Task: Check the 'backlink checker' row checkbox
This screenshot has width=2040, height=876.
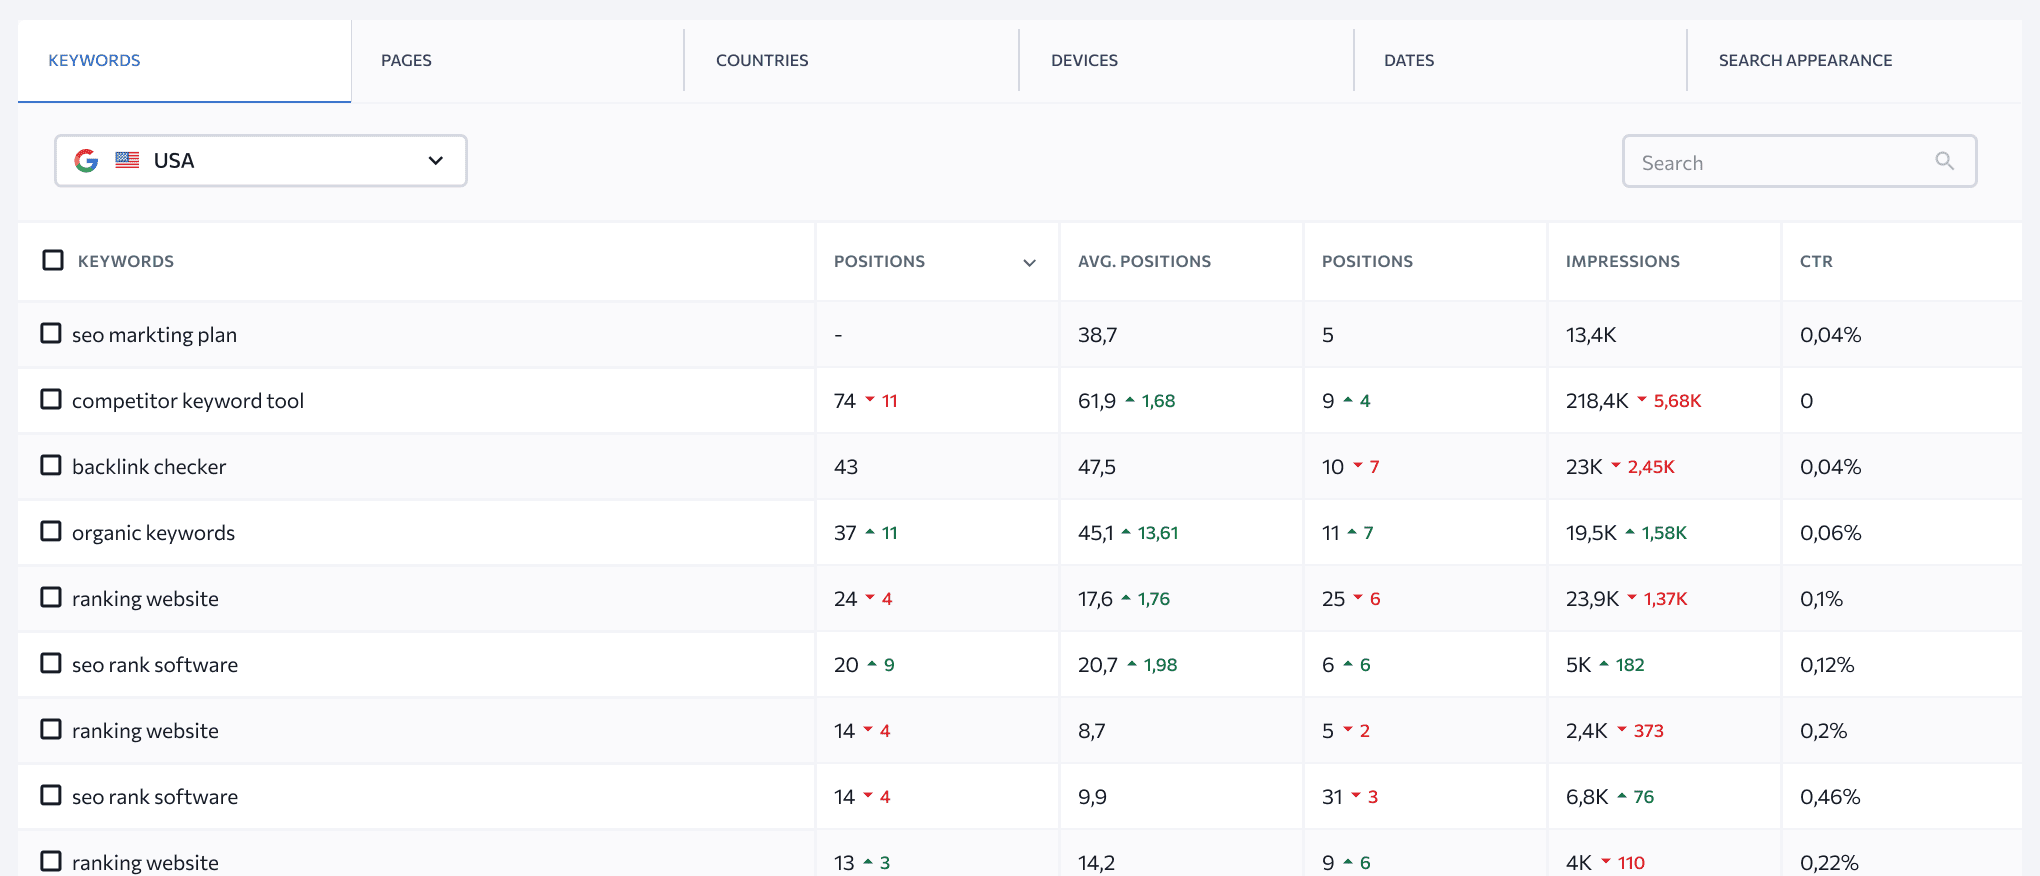Action: point(51,465)
